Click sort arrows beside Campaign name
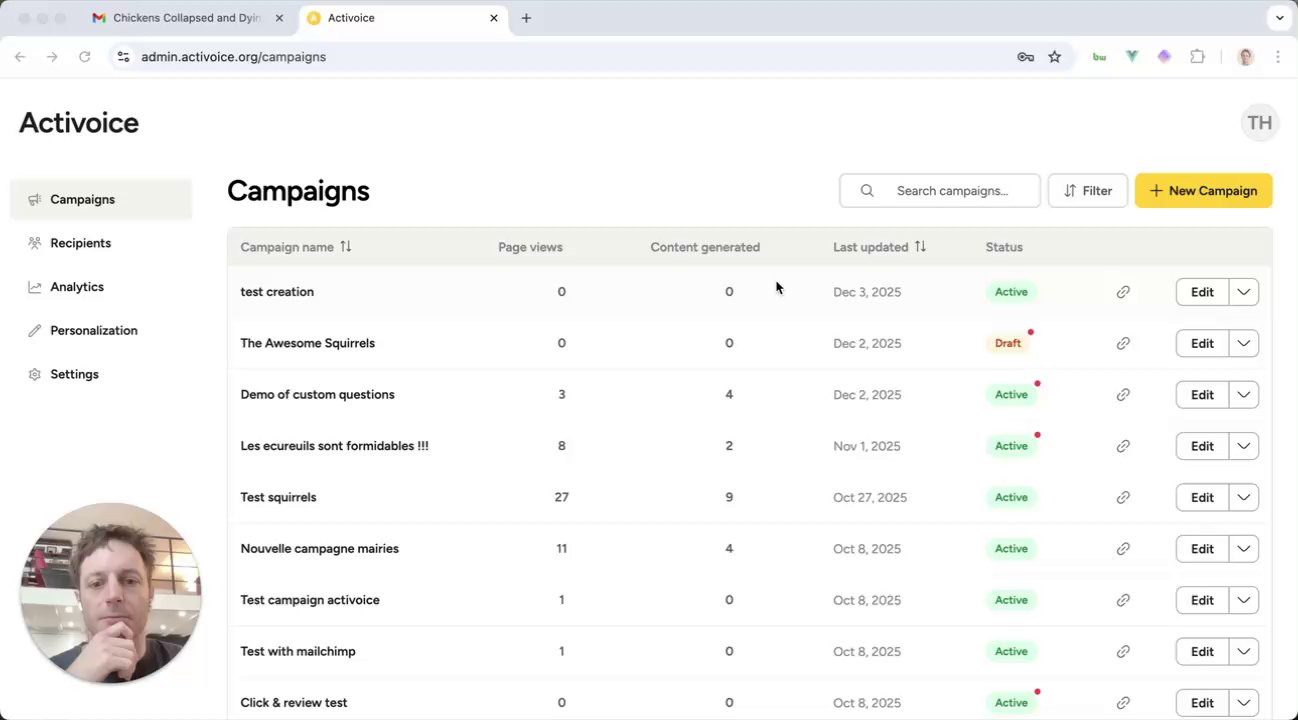1298x720 pixels. 346,247
